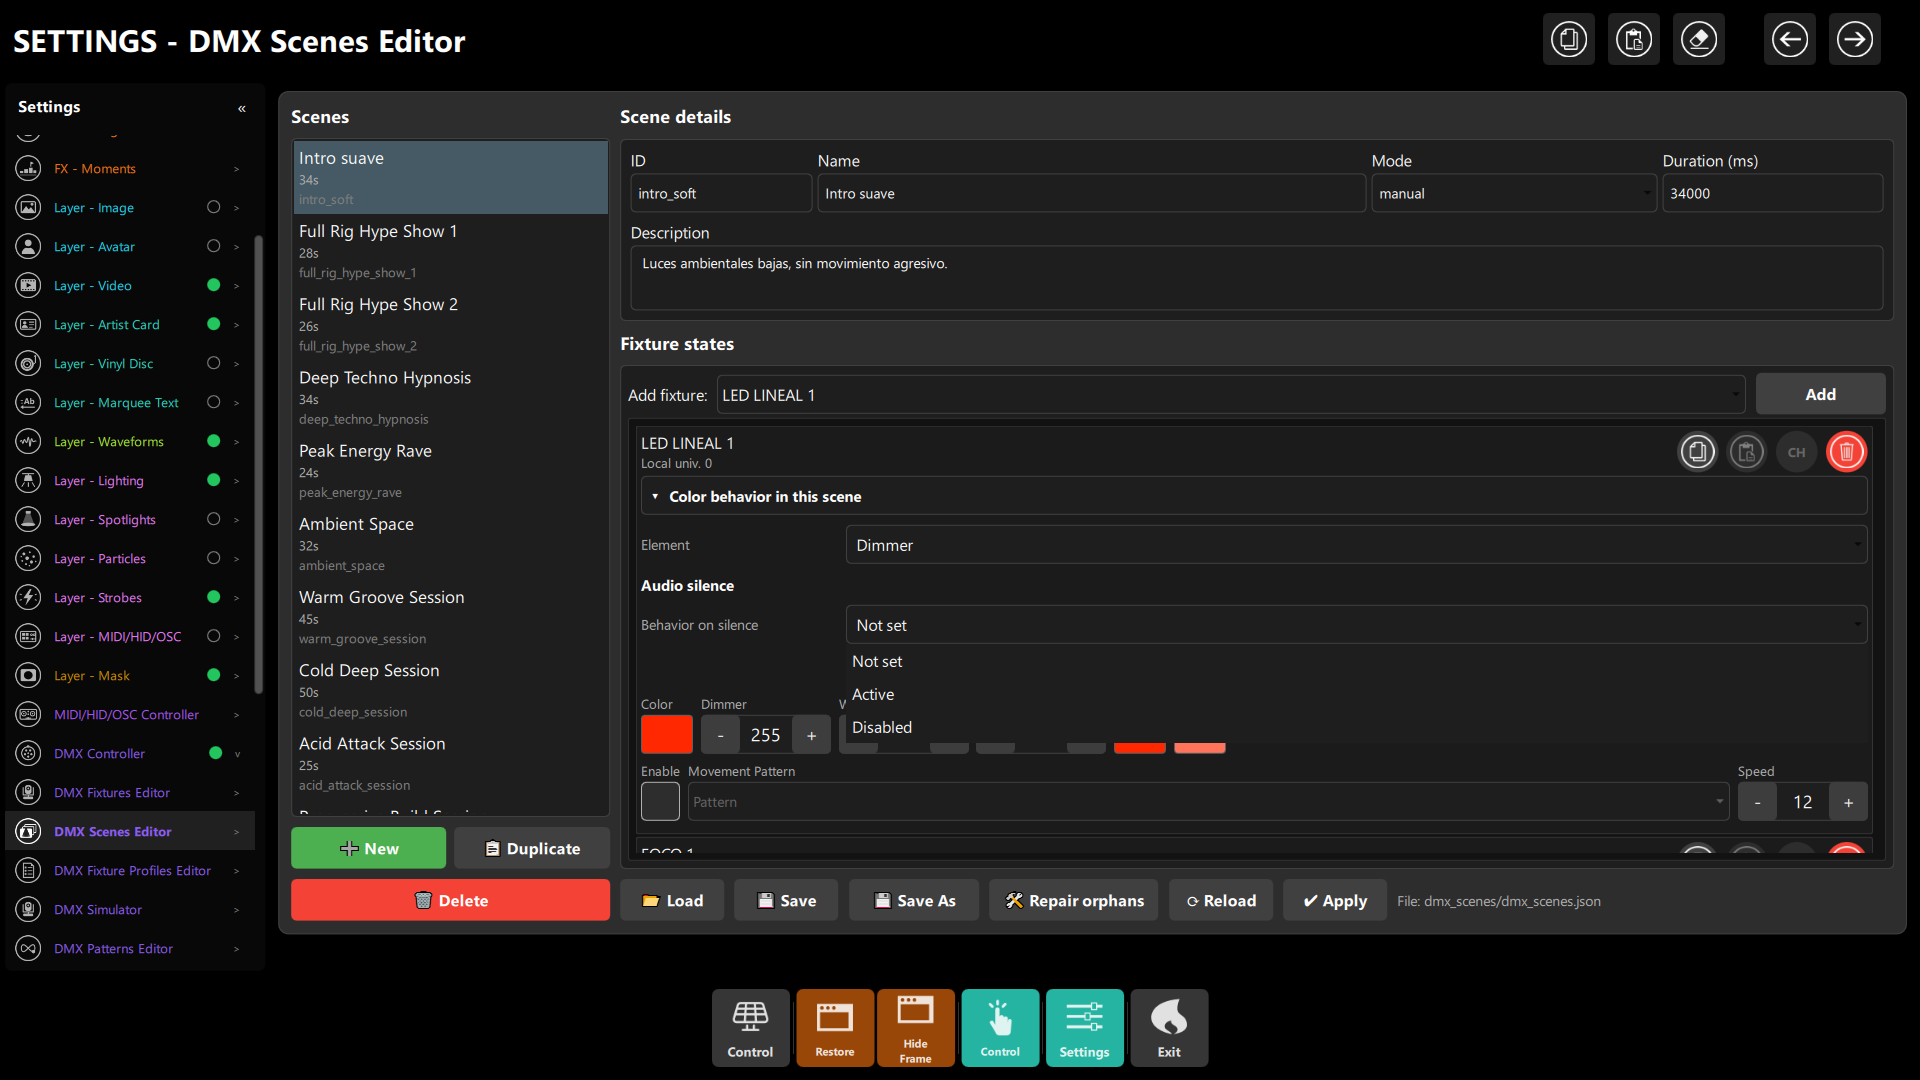Check the movement pattern Enable checkbox
The width and height of the screenshot is (1920, 1080).
click(660, 802)
